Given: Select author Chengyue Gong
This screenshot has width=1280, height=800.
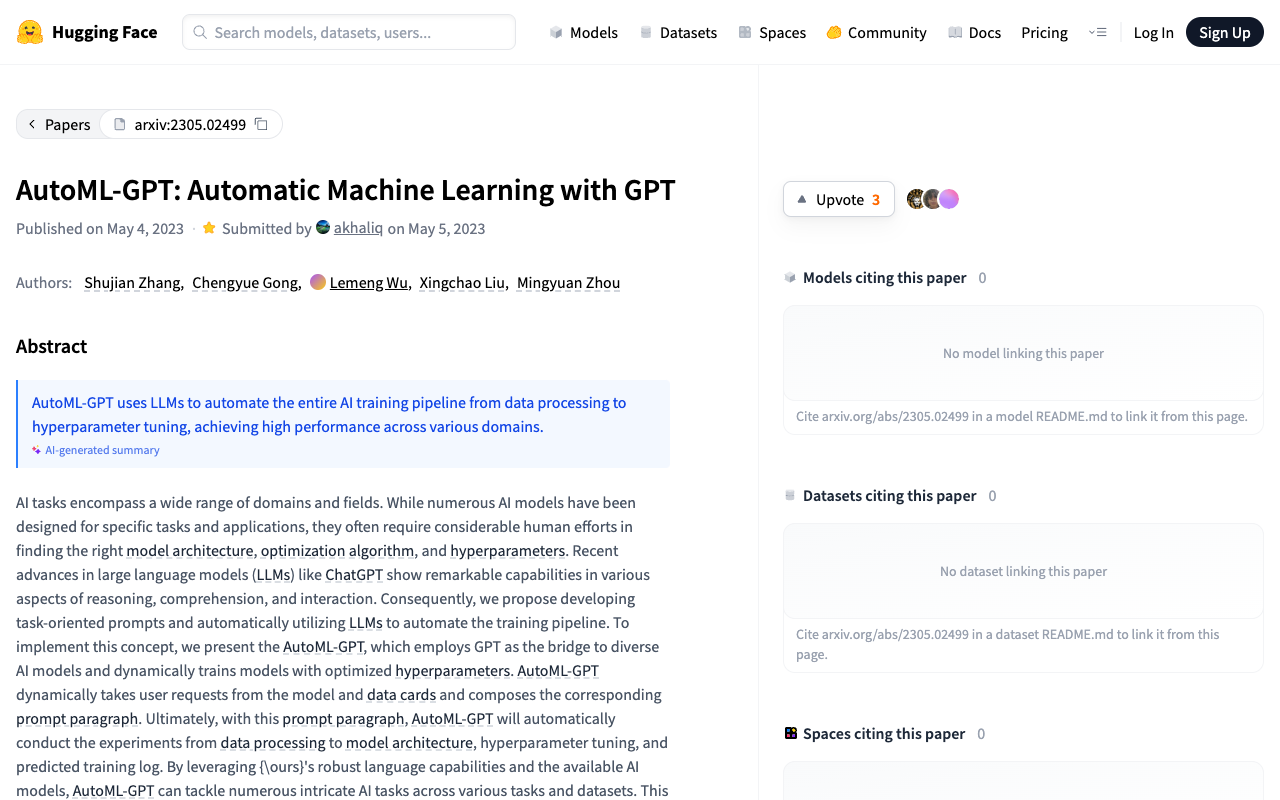Looking at the screenshot, I should 245,283.
